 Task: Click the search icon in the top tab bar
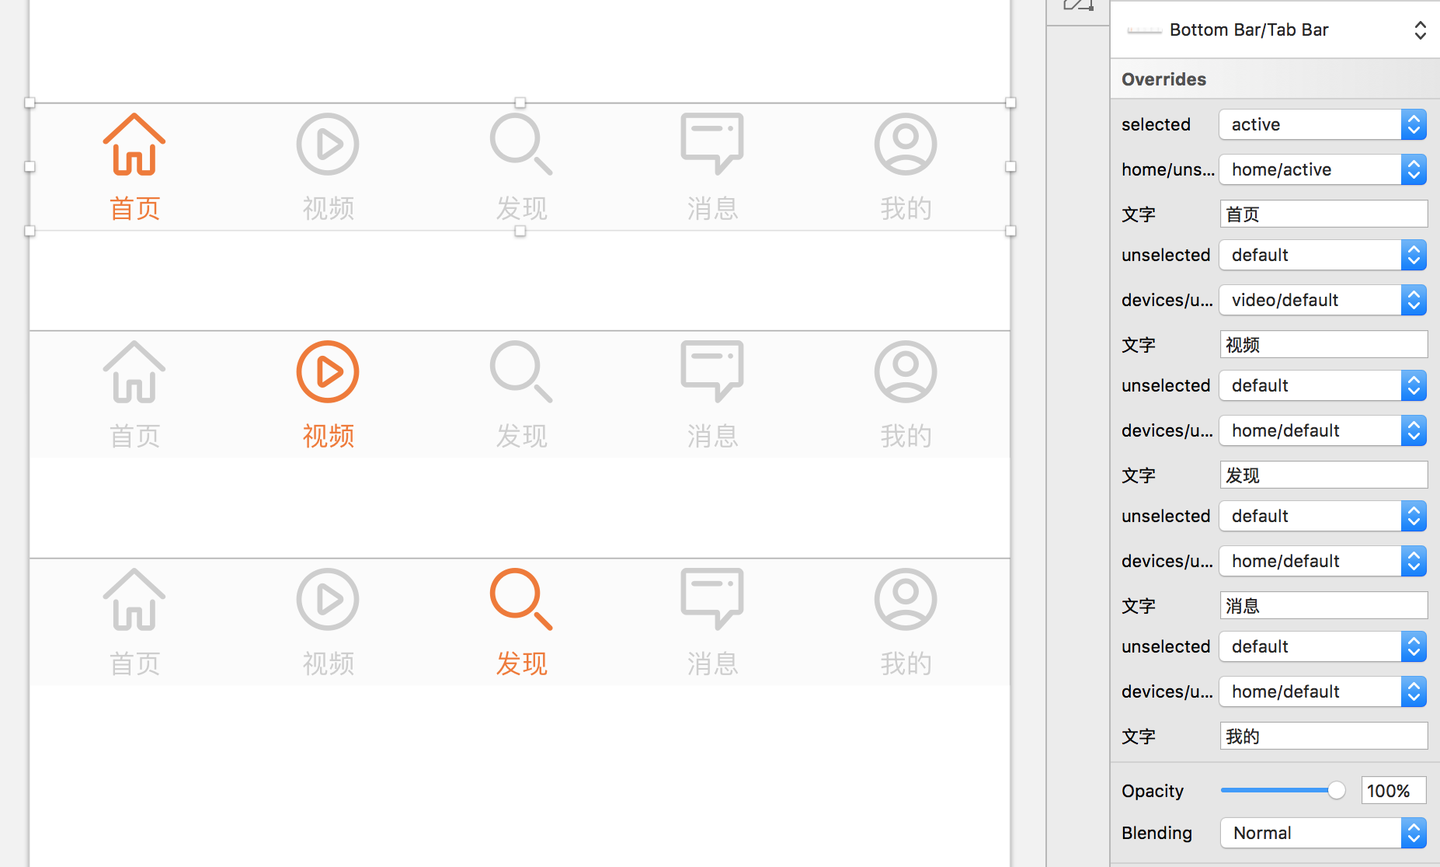coord(520,143)
